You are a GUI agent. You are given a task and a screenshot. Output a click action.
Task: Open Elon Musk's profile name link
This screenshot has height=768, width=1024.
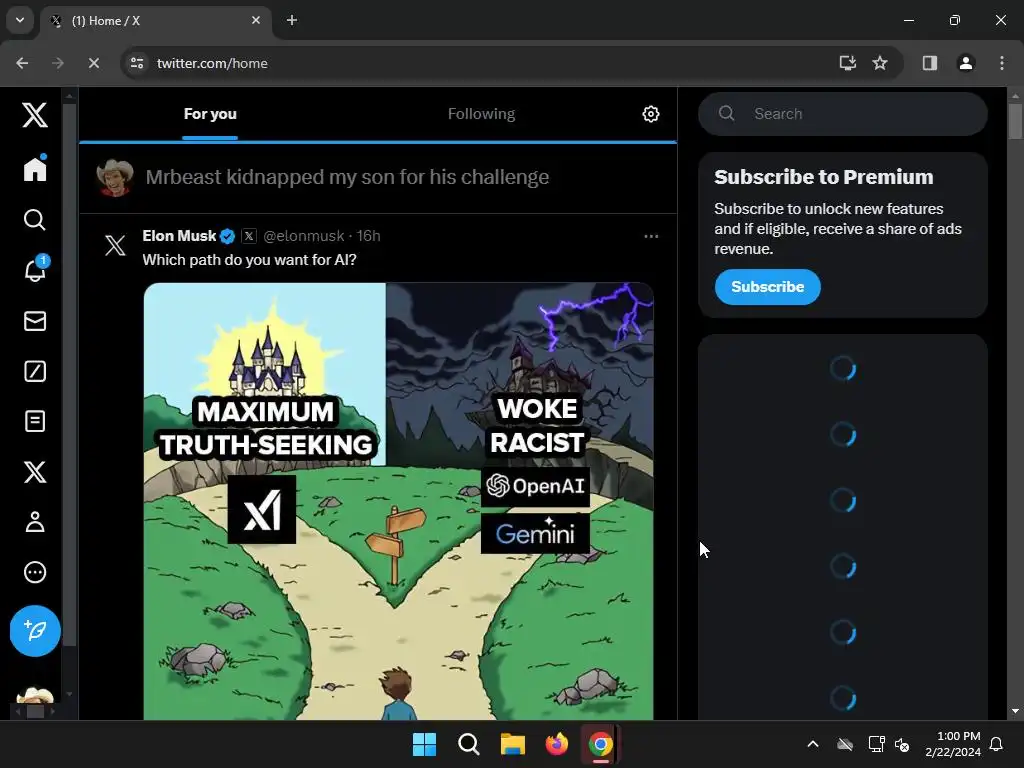tap(179, 236)
